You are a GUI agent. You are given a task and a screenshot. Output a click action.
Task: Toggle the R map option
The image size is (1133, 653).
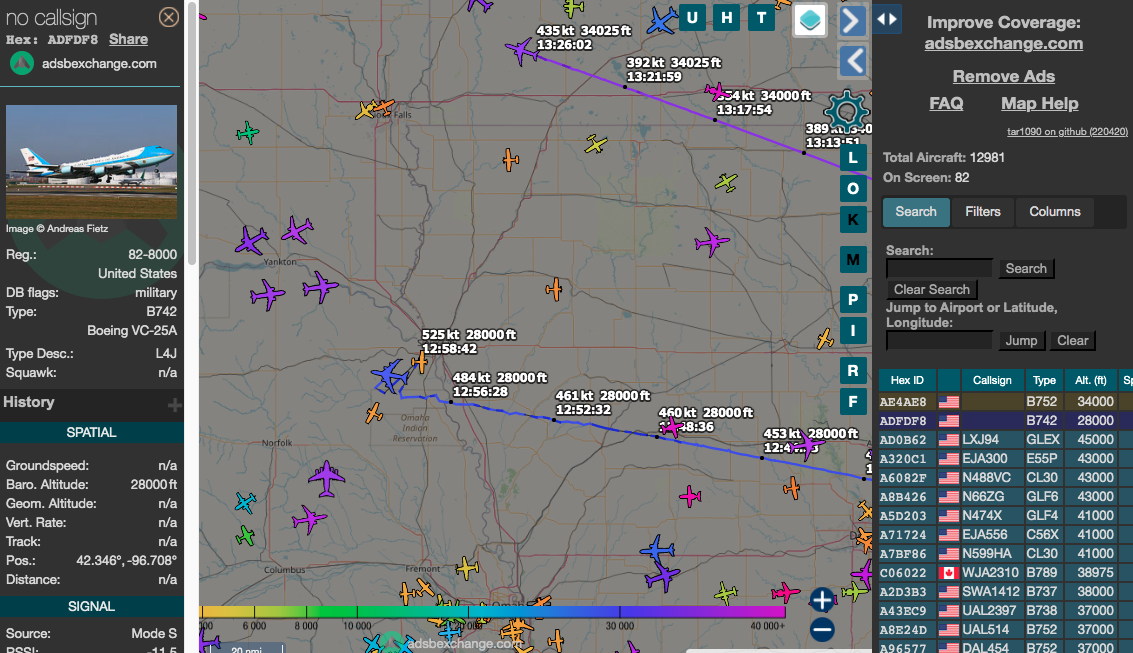click(x=853, y=371)
